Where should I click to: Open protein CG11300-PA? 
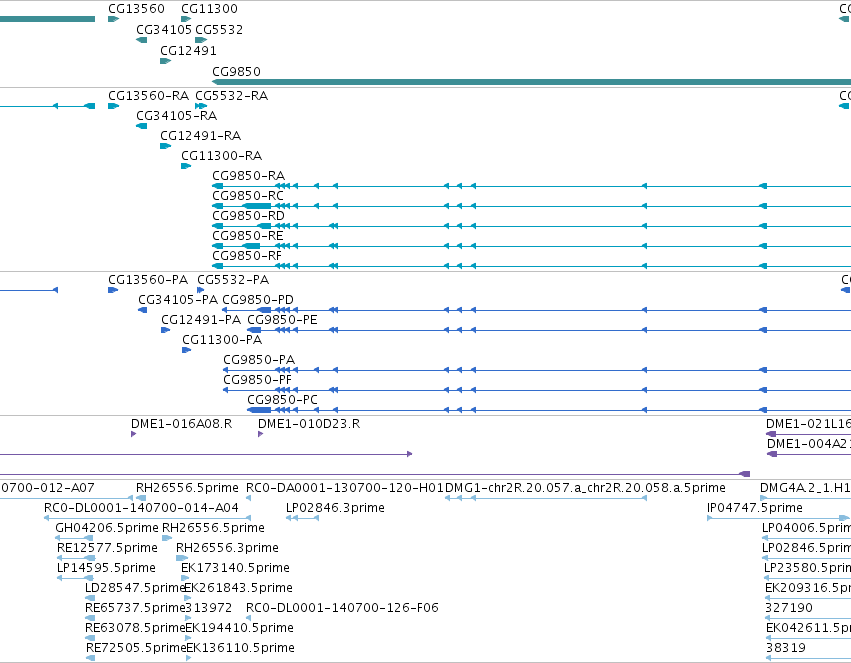point(222,340)
